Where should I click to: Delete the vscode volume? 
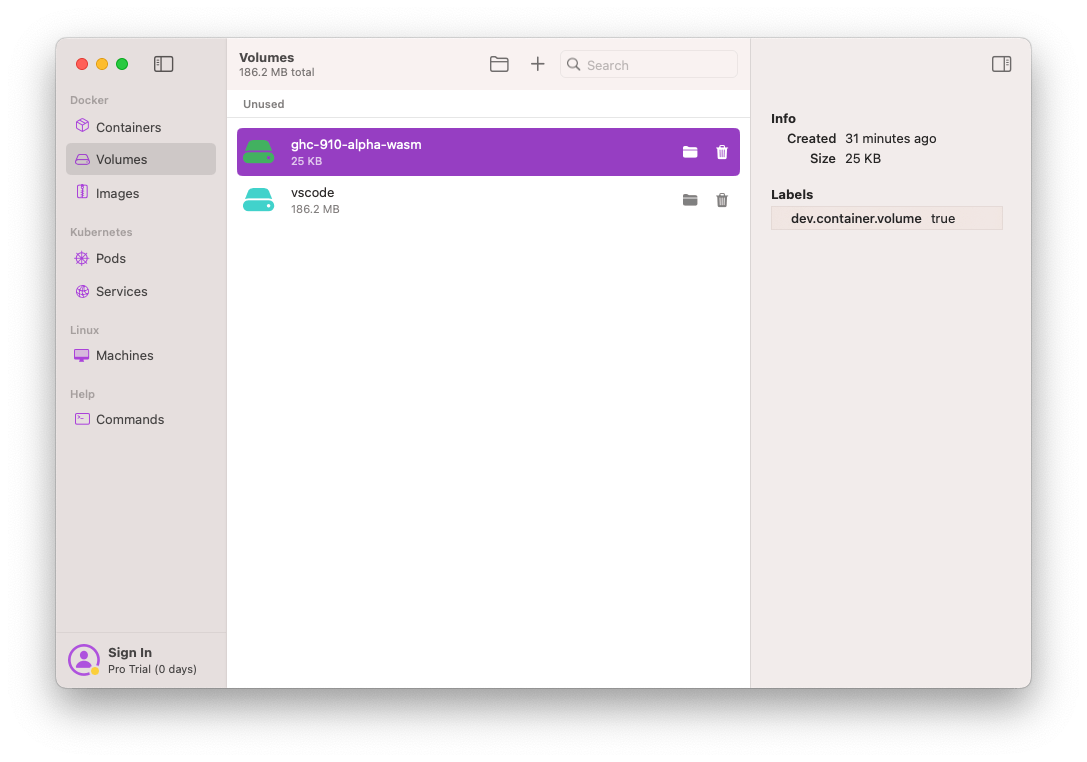[x=722, y=200]
